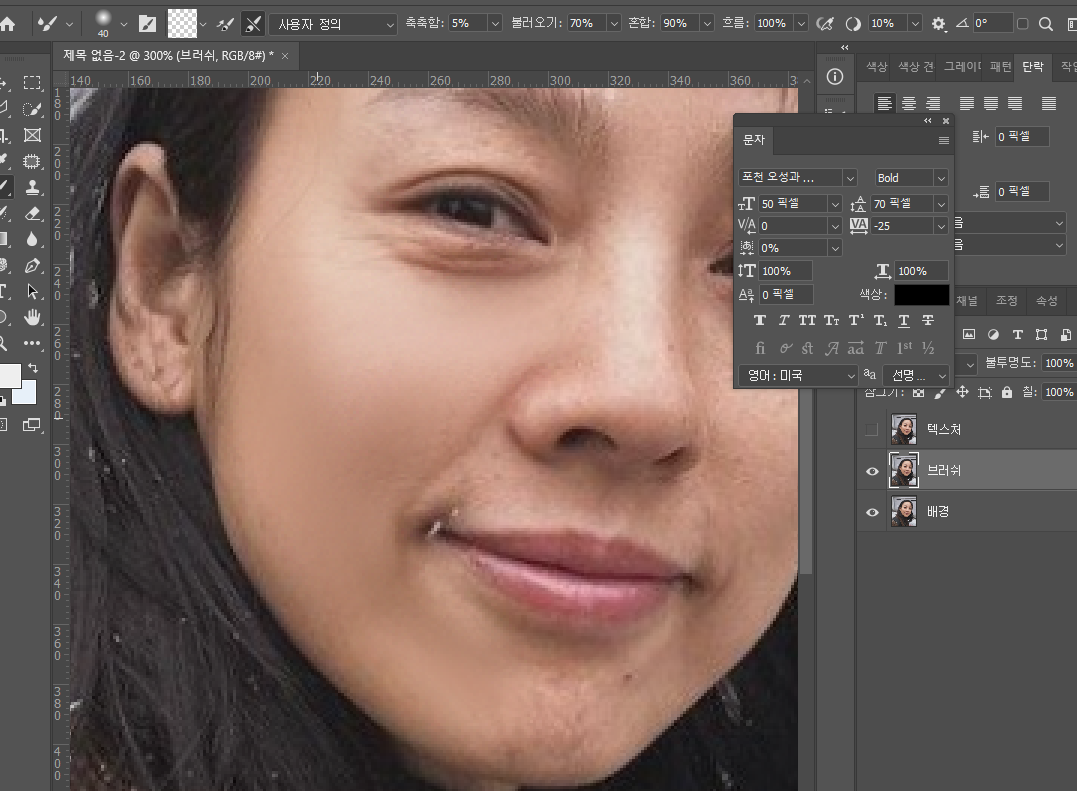
Task: Open the text color black swatch
Action: click(921, 295)
